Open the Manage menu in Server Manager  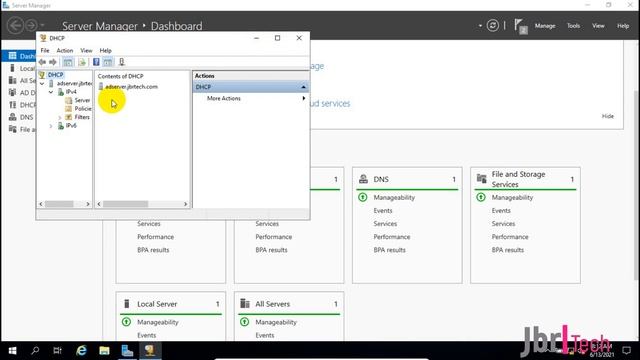point(545,26)
